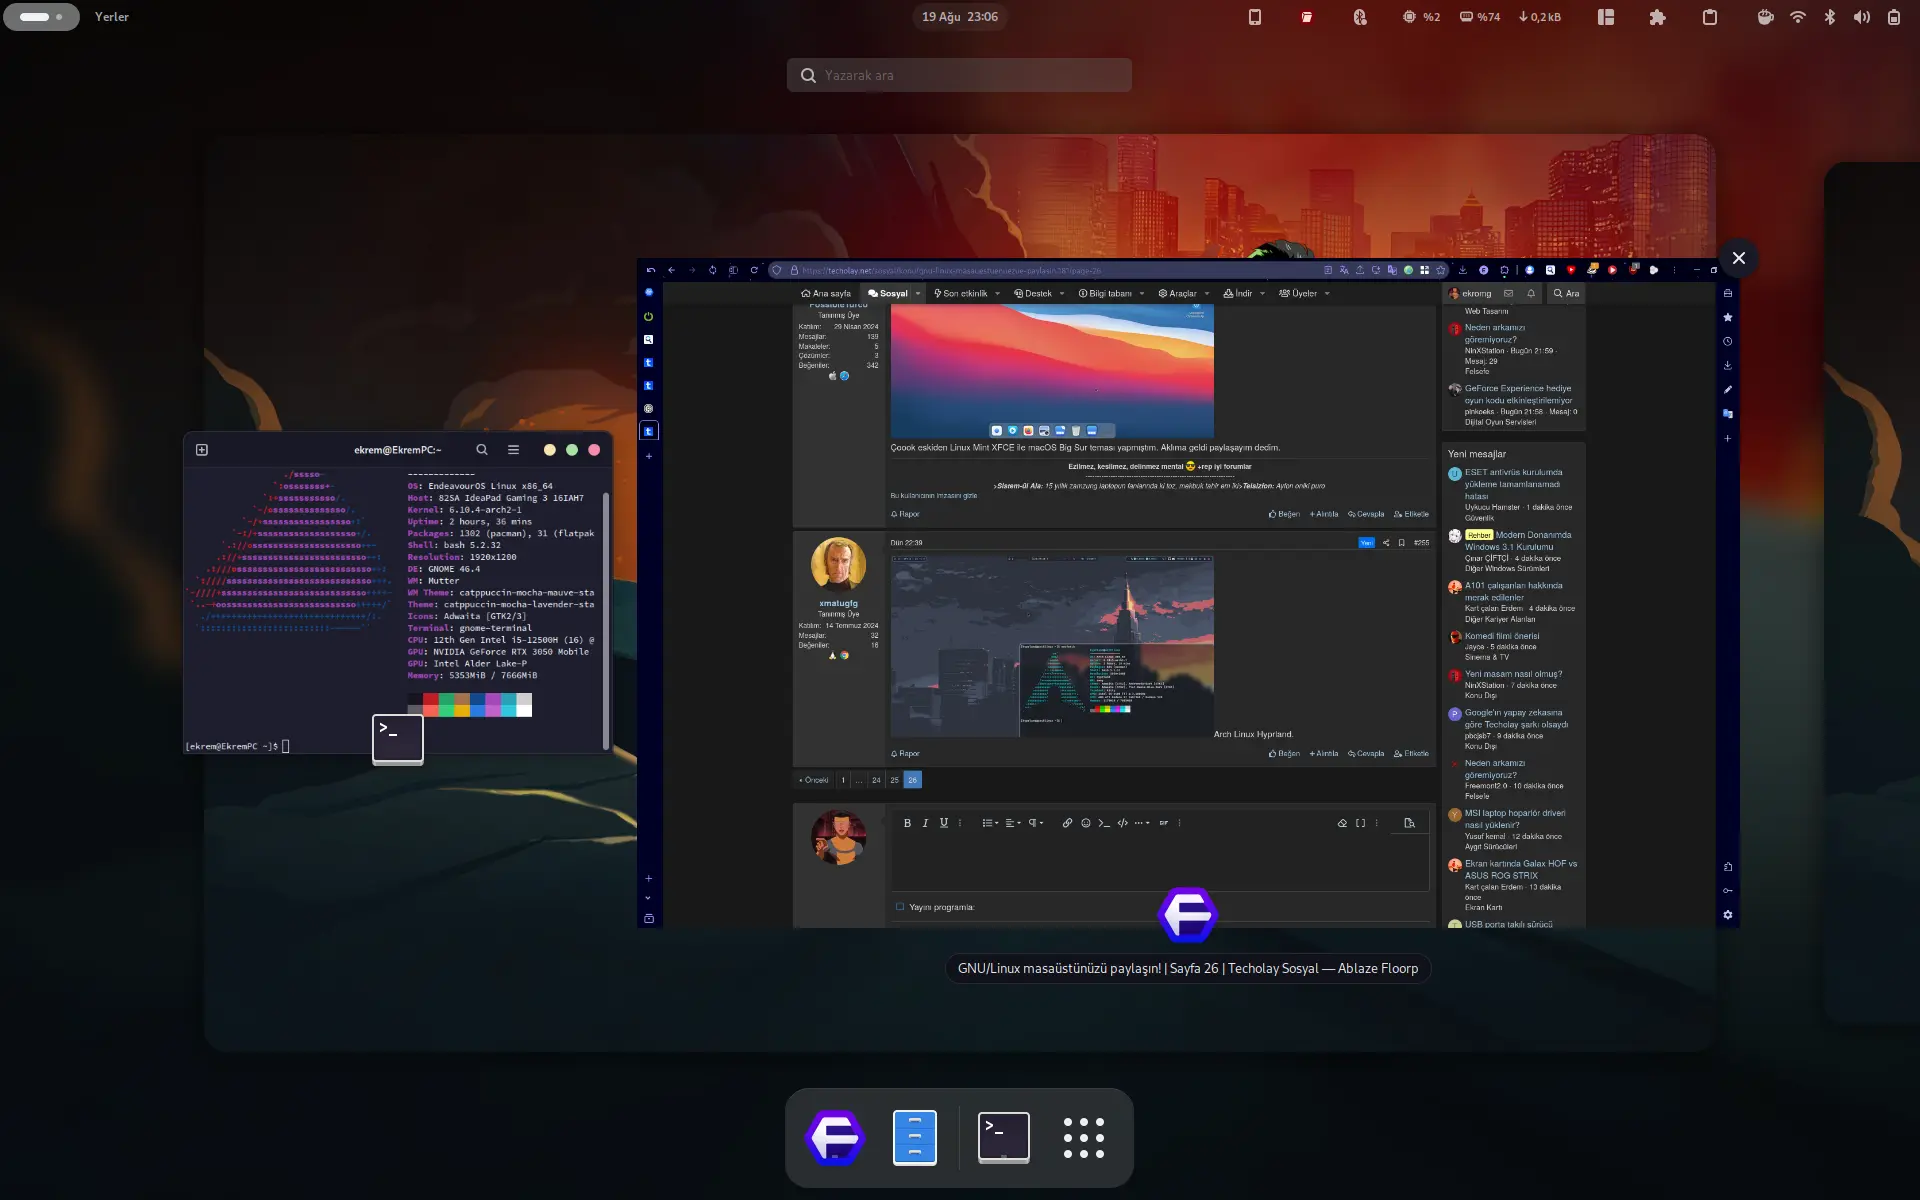Click Cevapla on xmatugfg's post
The height and width of the screenshot is (1200, 1920).
click(1366, 754)
